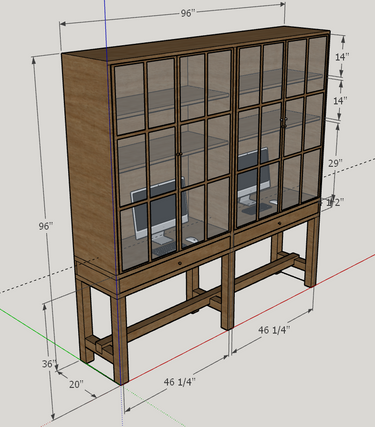
Task: Select the 96" height dimension on left
Action: click(x=46, y=226)
